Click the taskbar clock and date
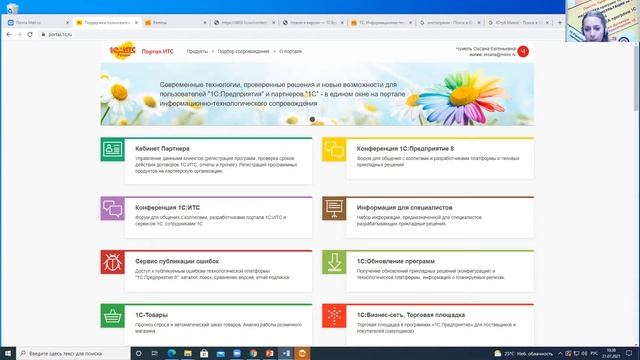The image size is (640, 360). click(x=611, y=353)
